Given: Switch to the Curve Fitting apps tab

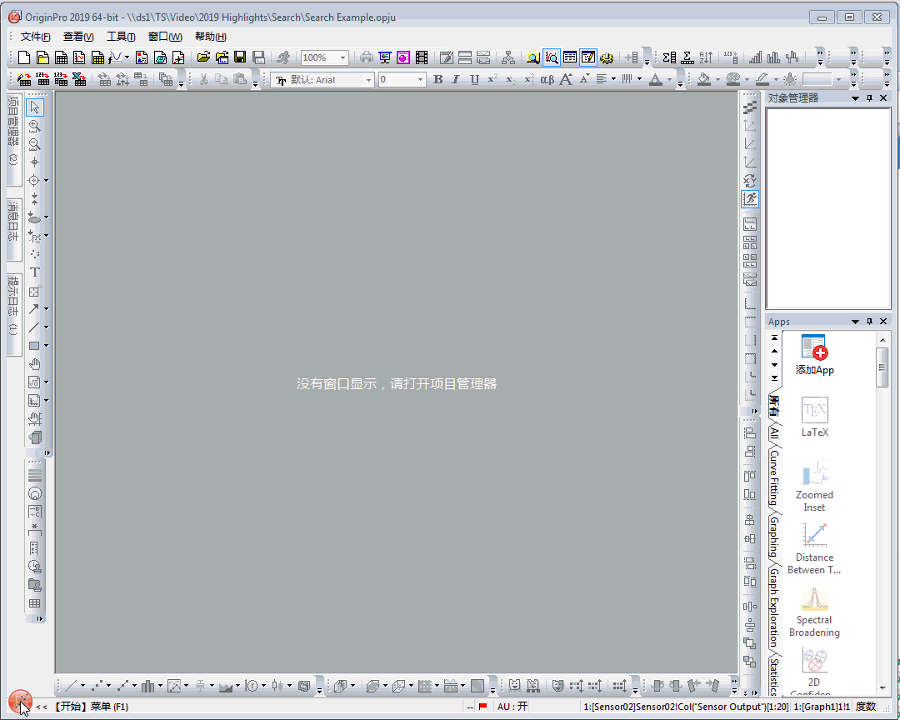Looking at the screenshot, I should point(774,477).
